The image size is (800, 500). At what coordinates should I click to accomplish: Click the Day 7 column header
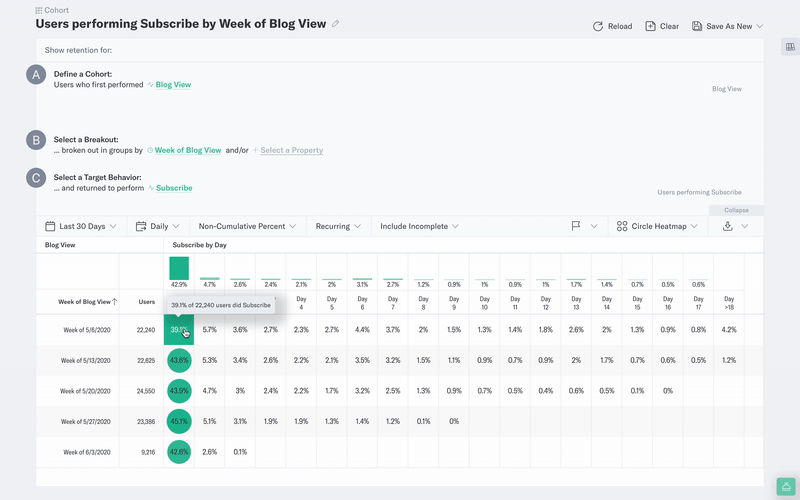(393, 303)
